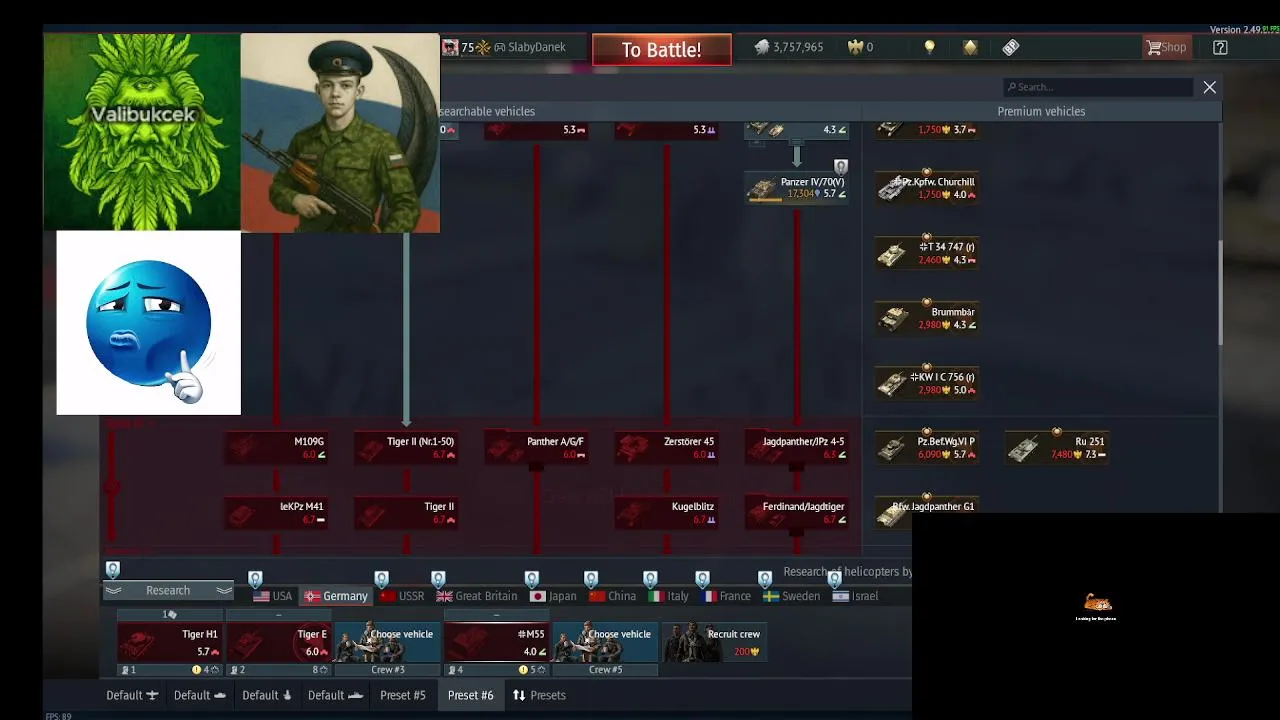This screenshot has width=1280, height=720.
Task: Select the Default boat preset
Action: pyautogui.click(x=335, y=695)
